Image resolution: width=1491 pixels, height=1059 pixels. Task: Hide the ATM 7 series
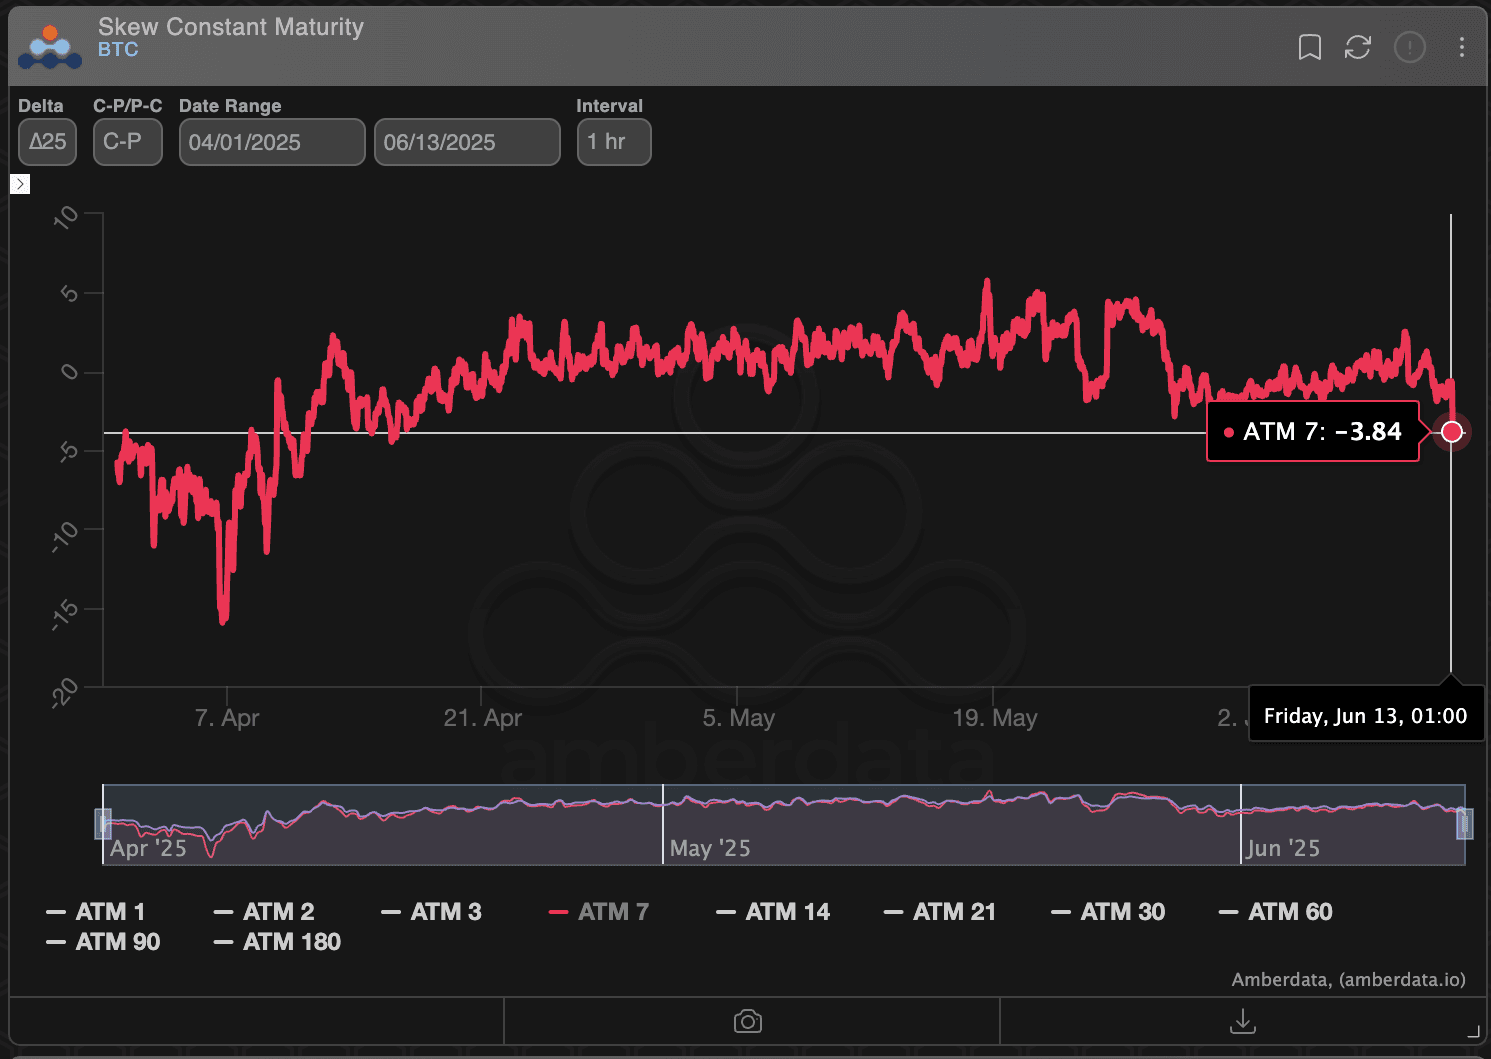(x=597, y=911)
